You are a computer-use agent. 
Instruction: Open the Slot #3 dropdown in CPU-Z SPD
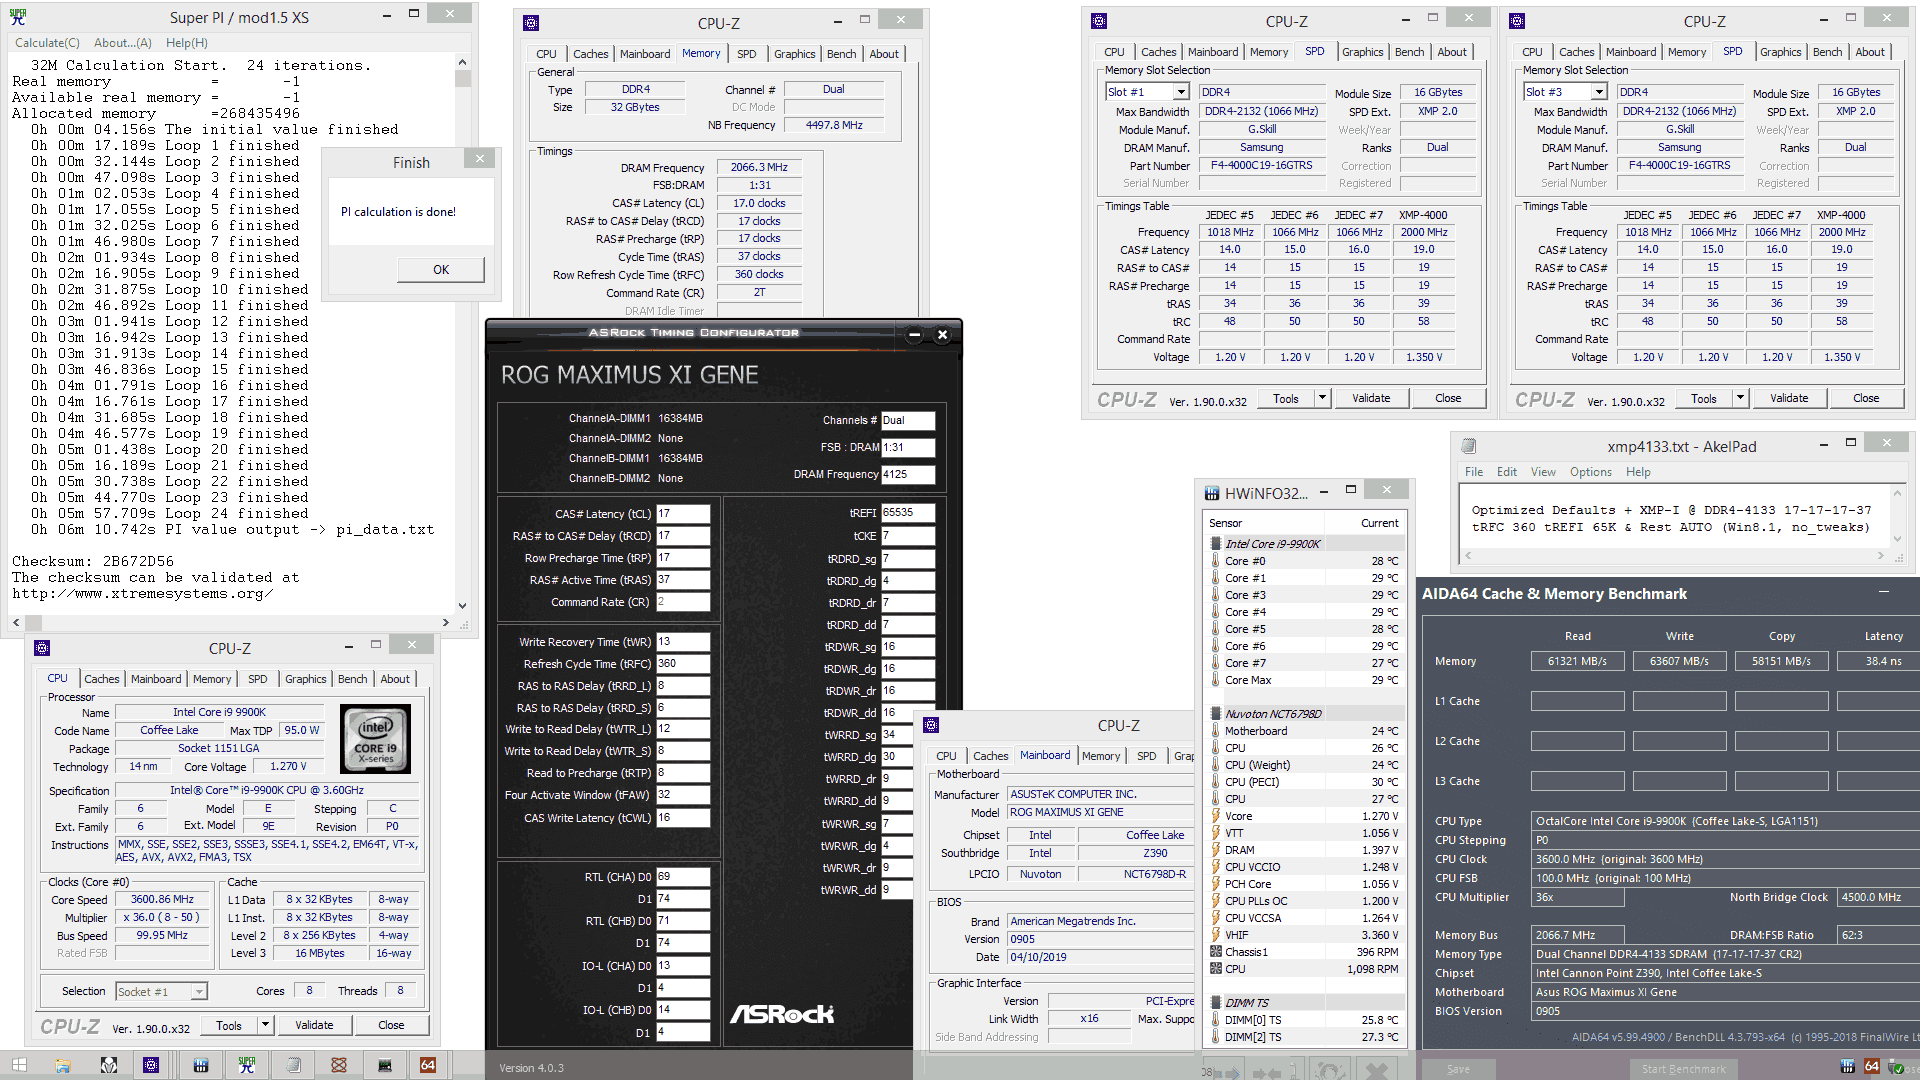1599,92
